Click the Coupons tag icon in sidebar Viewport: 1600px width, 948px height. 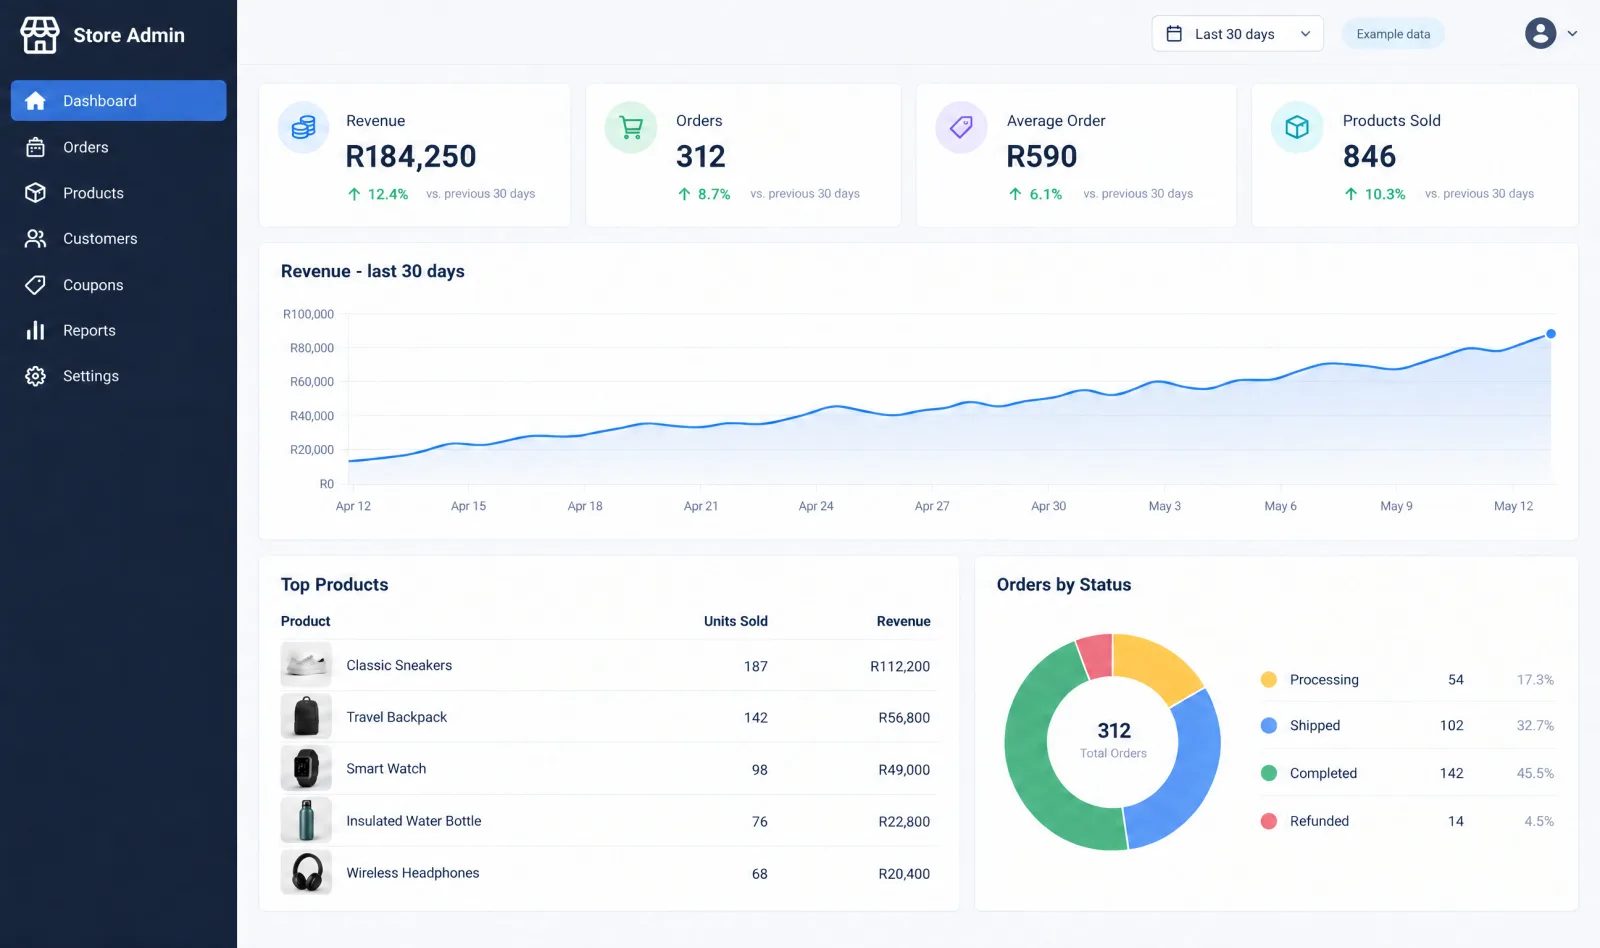point(35,285)
